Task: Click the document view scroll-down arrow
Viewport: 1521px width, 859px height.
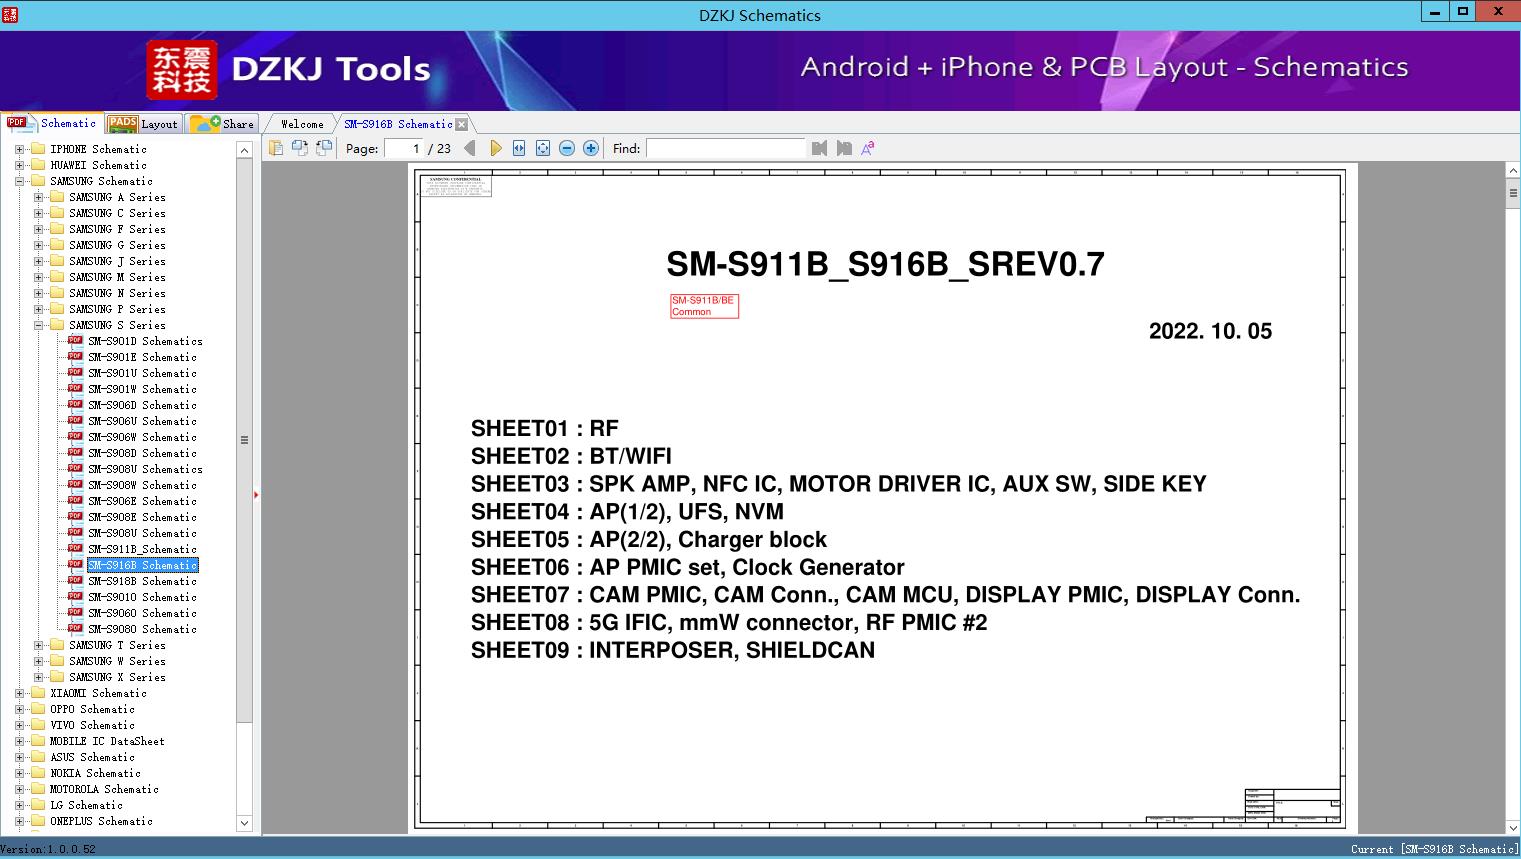Action: 1513,827
